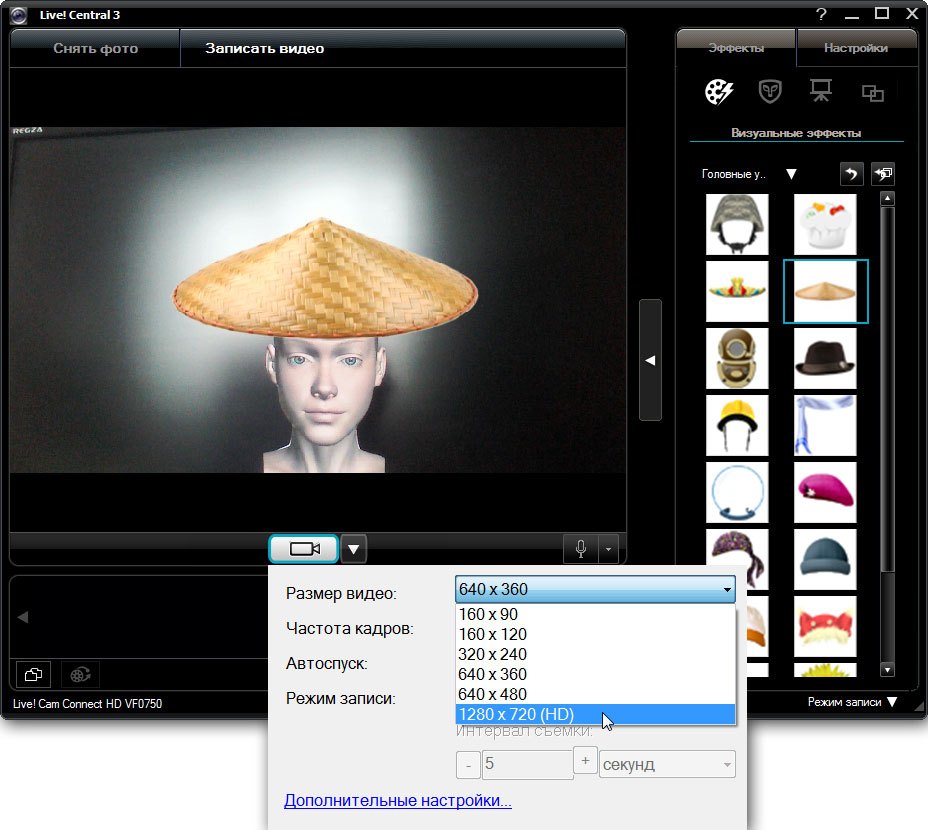The height and width of the screenshot is (830, 928).
Task: Start recording with the camcorder button
Action: (x=304, y=549)
